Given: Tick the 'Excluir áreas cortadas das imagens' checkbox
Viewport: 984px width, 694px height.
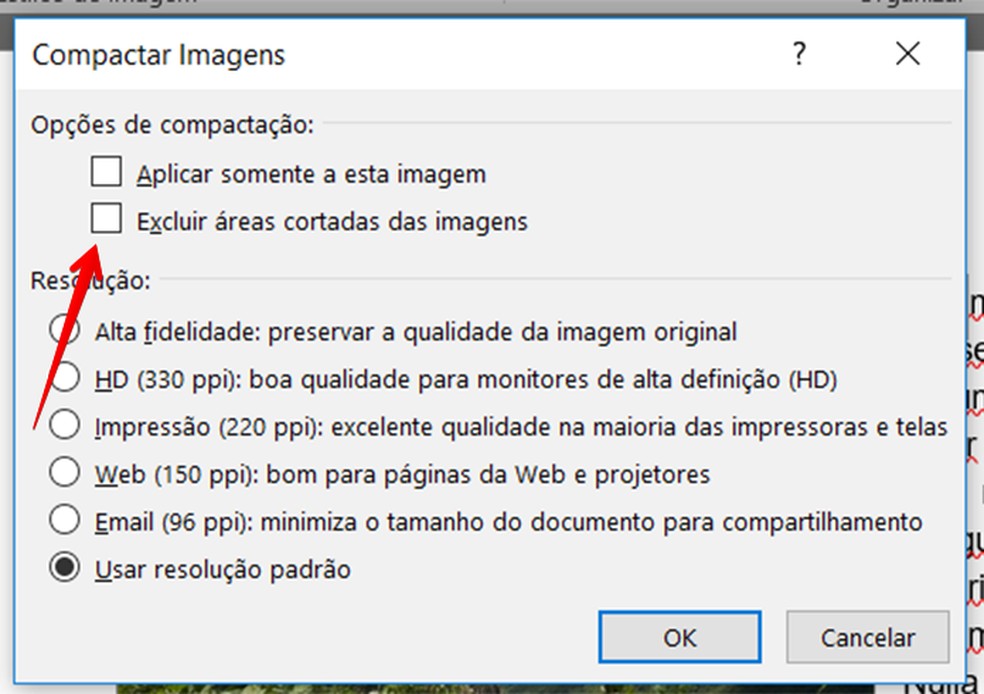Looking at the screenshot, I should [106, 219].
